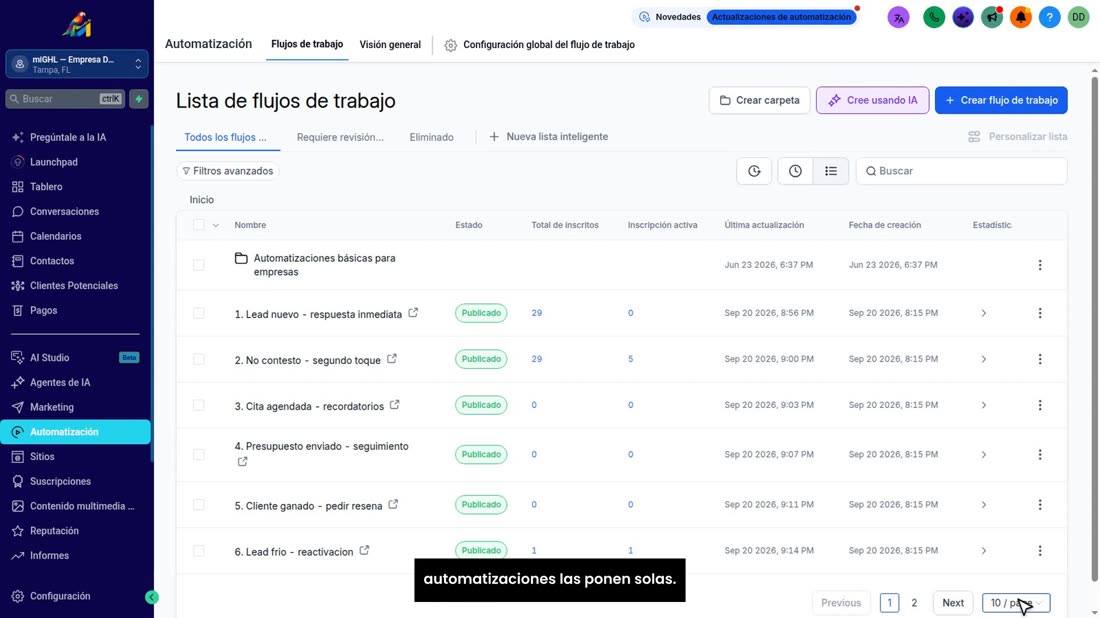1100x618 pixels.
Task: Check the Automatizaciones básicas folder checkbox
Action: point(199,265)
